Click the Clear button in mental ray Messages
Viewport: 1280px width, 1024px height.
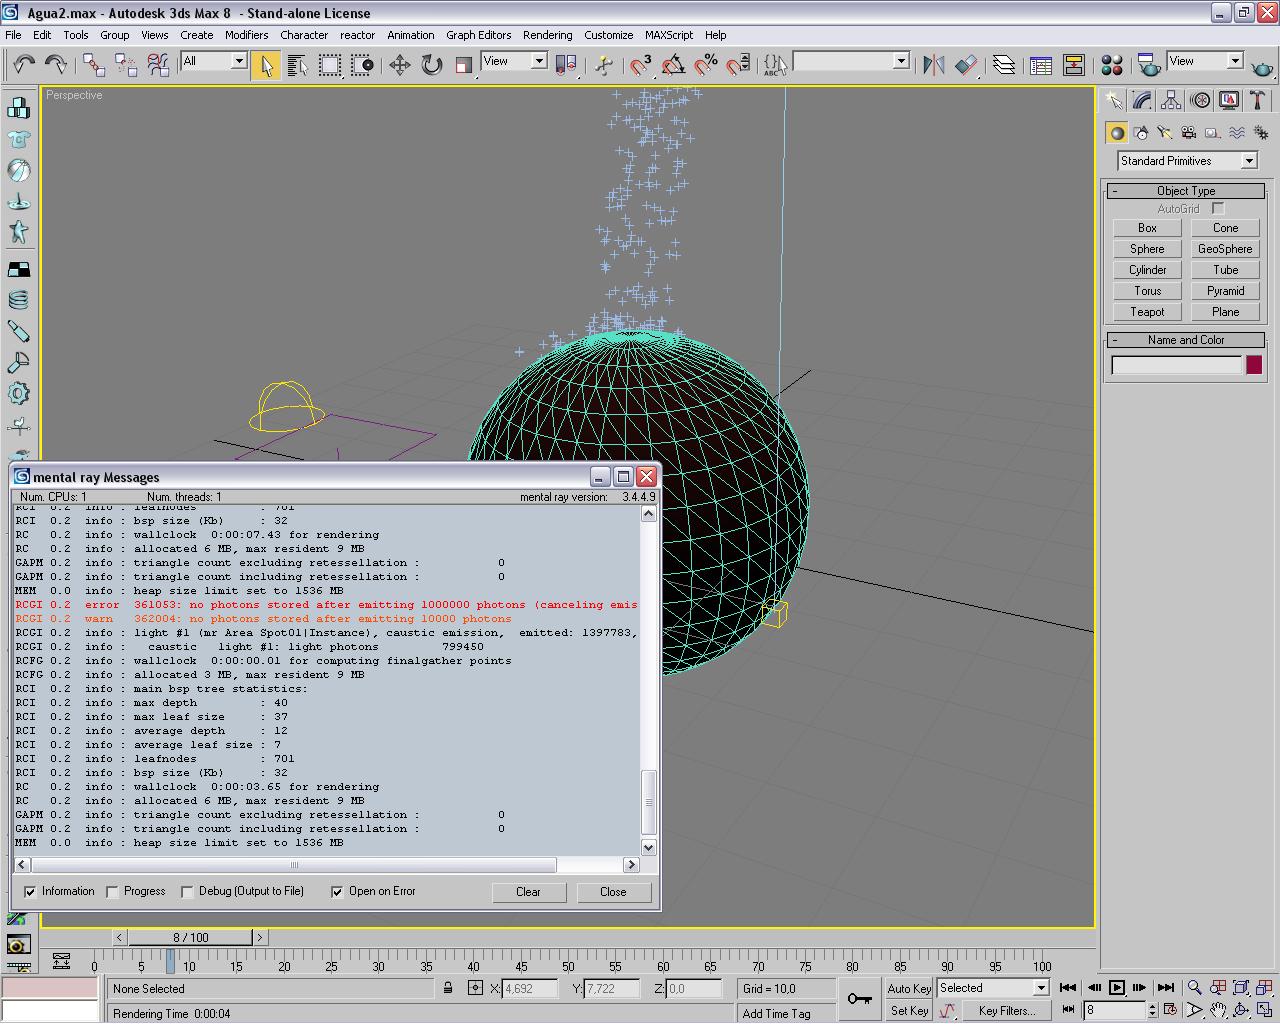pos(528,892)
